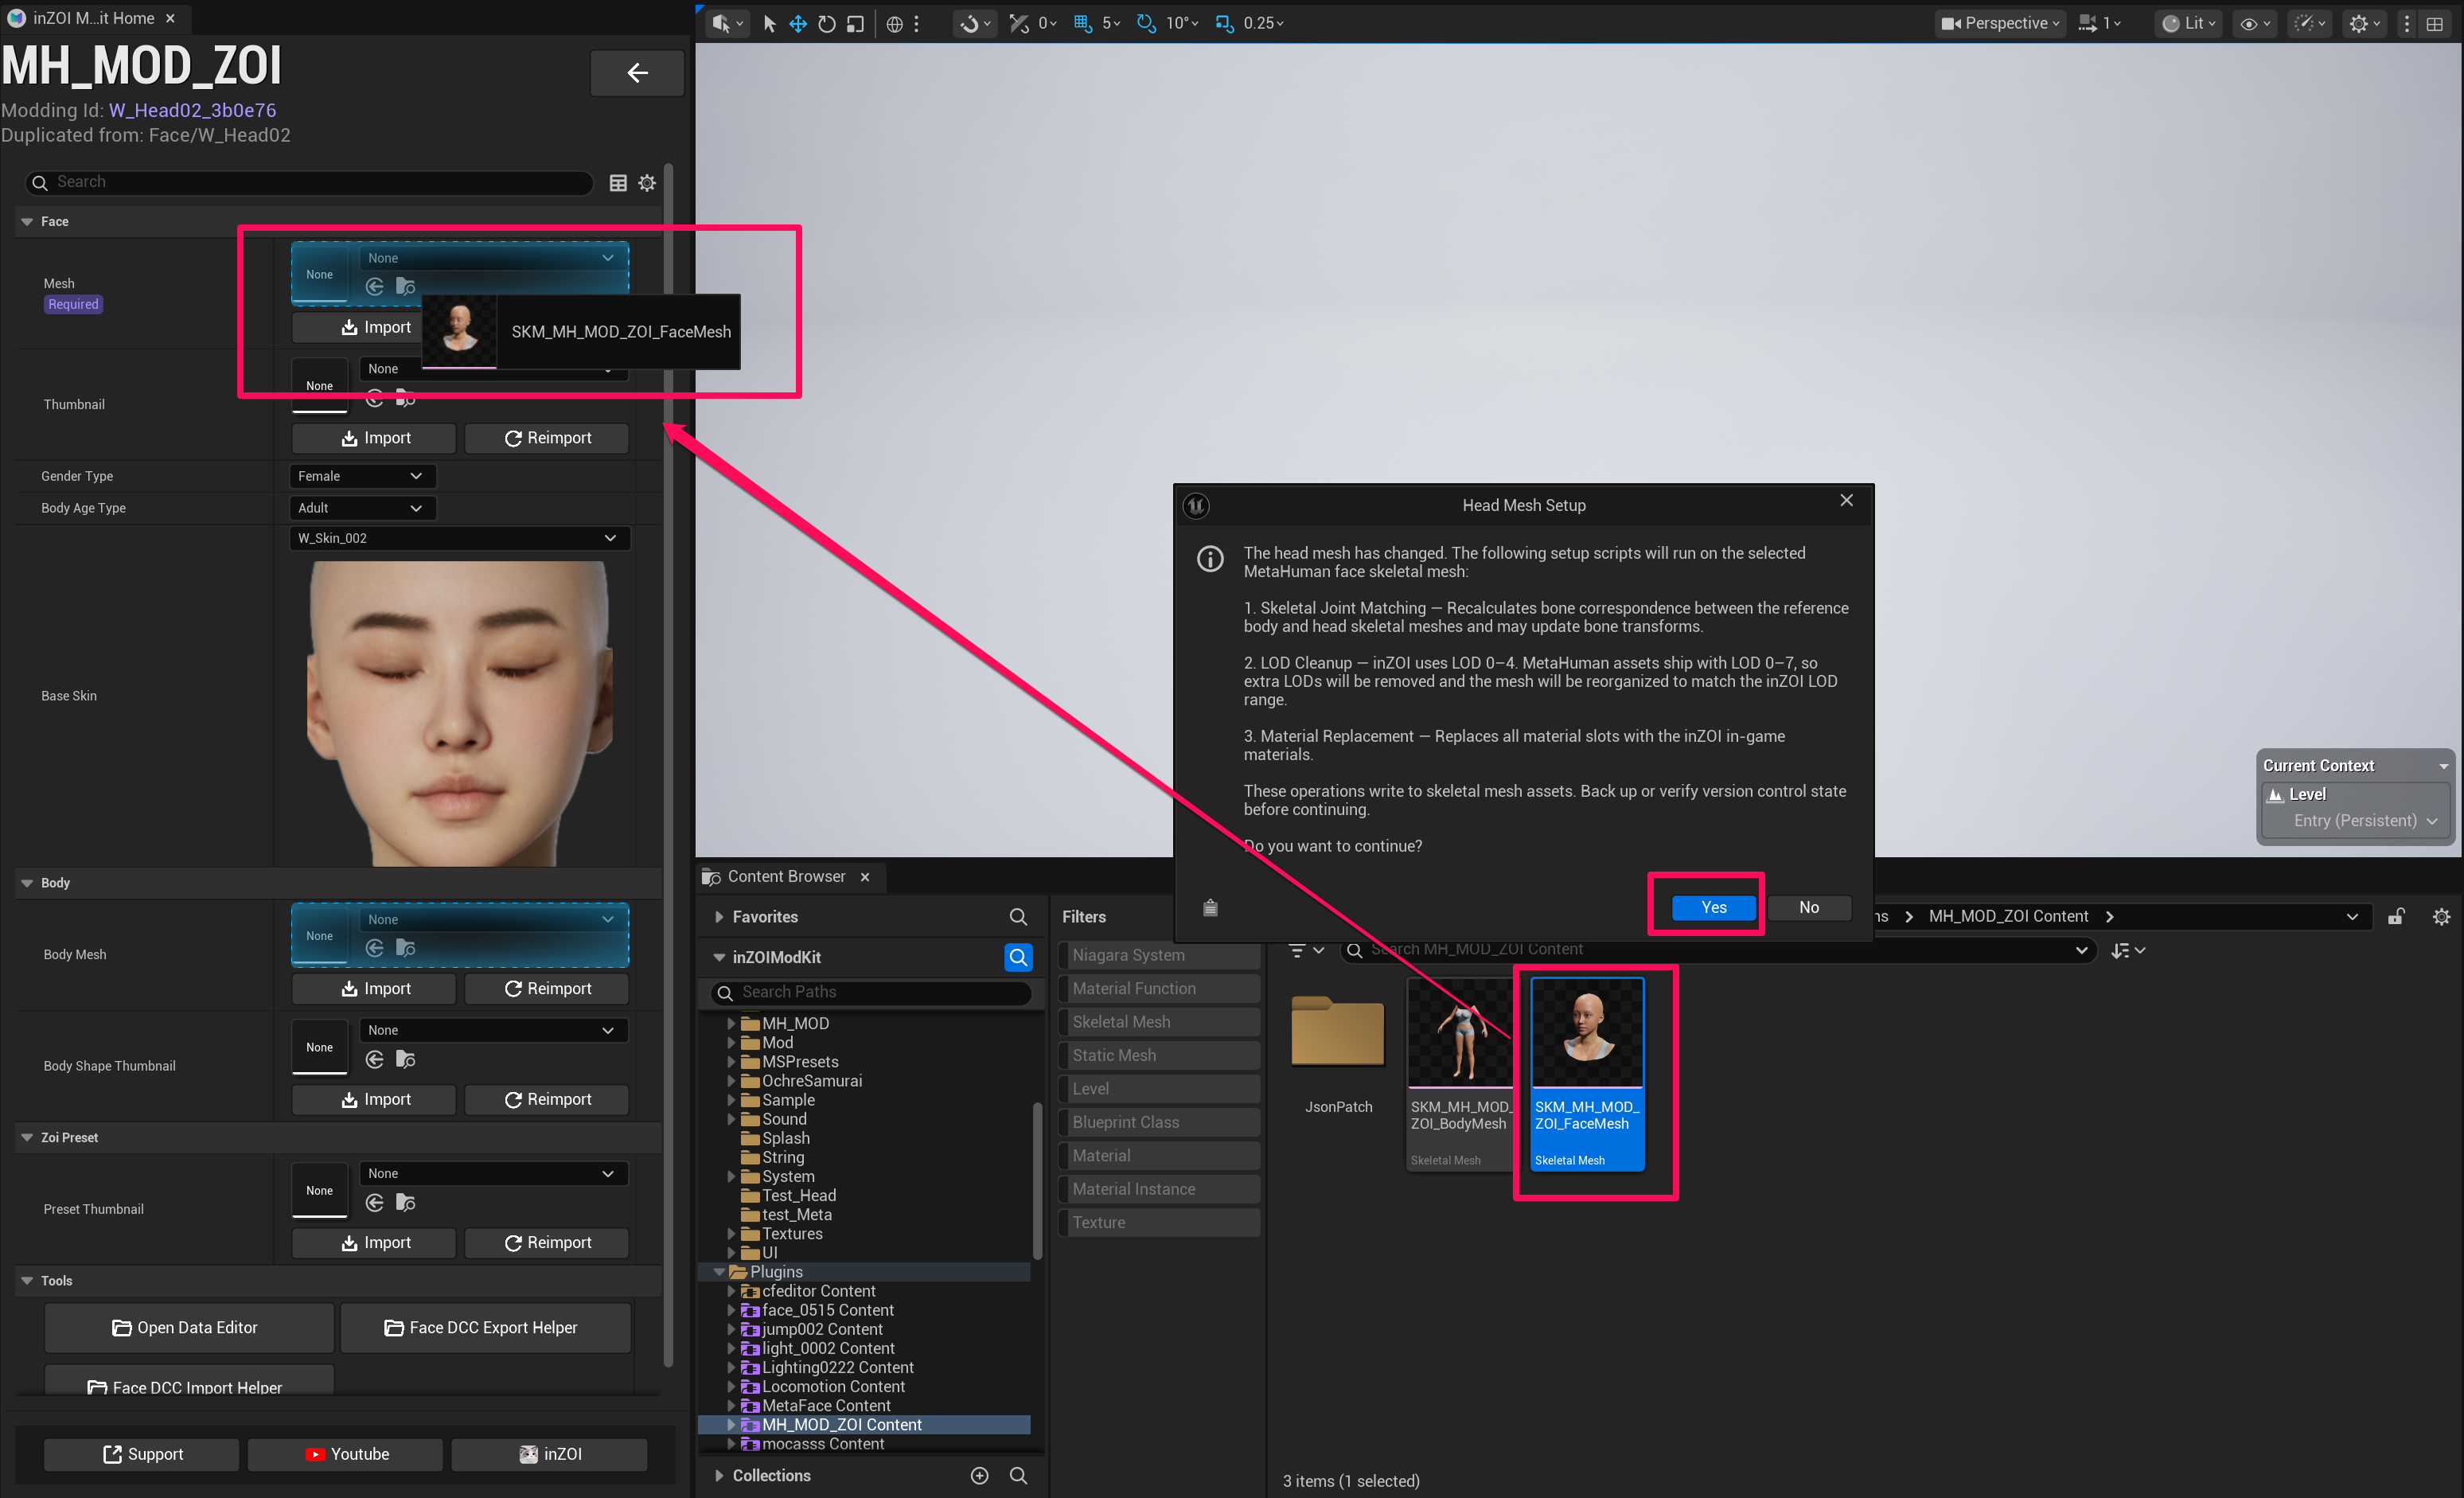Use selected asset arrow for face Mesh
This screenshot has width=2464, height=1498.
[x=375, y=287]
